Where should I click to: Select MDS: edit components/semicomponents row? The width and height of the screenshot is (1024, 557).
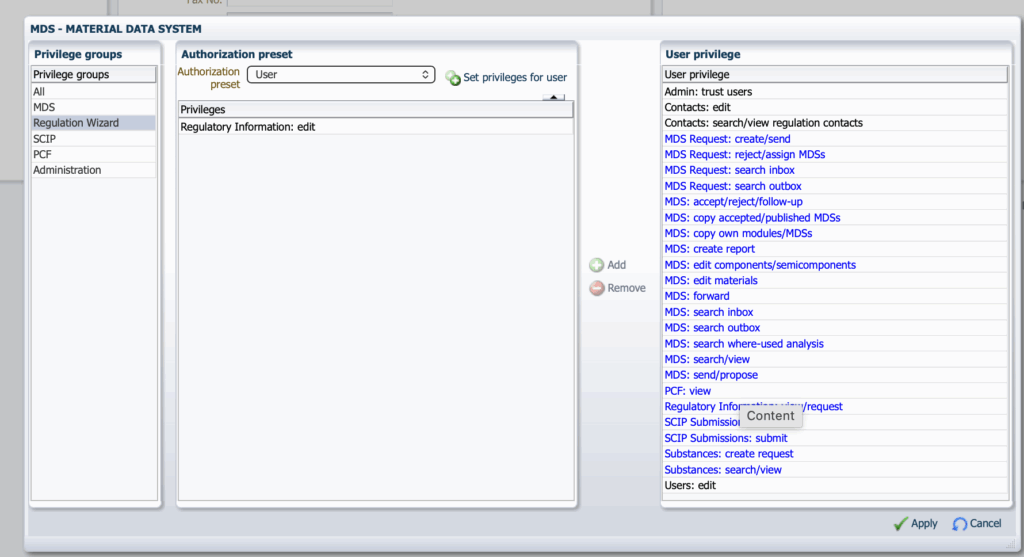coord(835,264)
